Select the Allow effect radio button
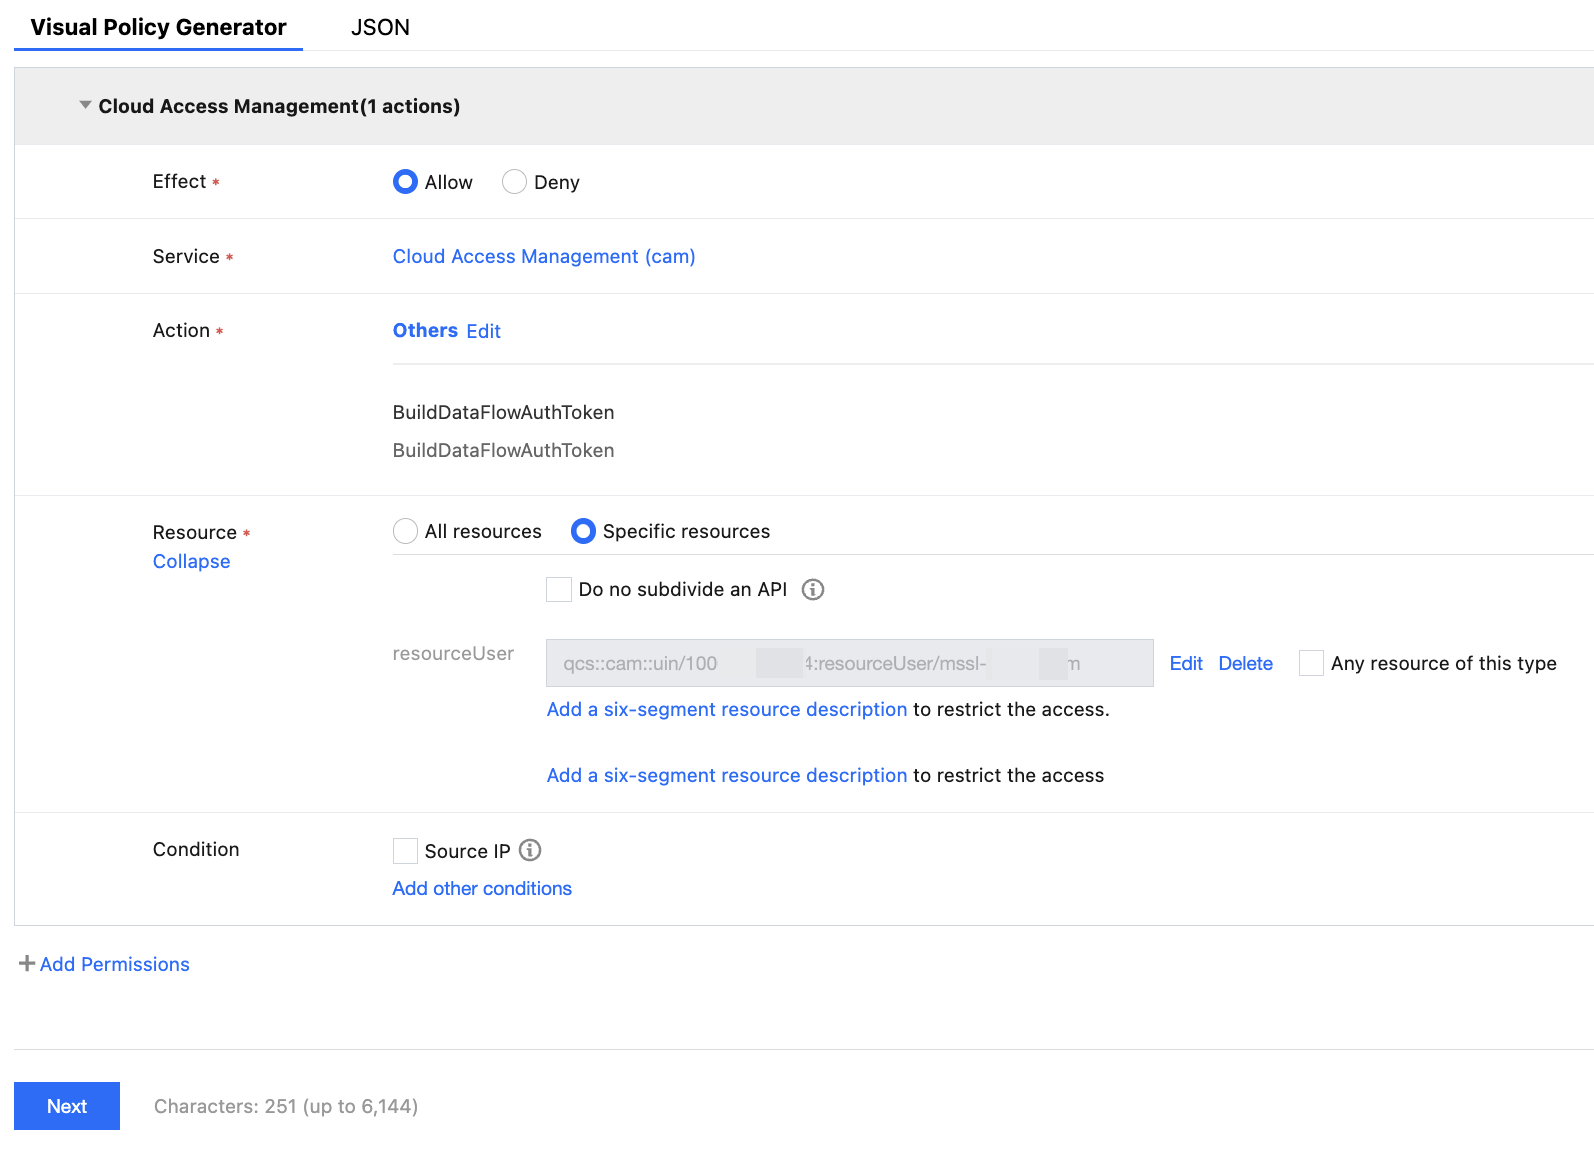This screenshot has height=1152, width=1594. point(405,182)
